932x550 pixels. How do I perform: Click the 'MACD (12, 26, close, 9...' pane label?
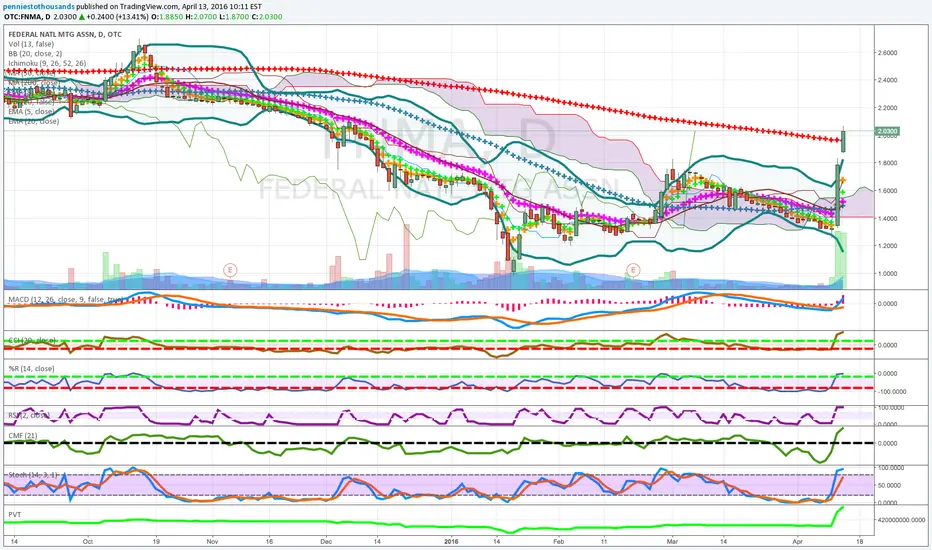click(65, 299)
